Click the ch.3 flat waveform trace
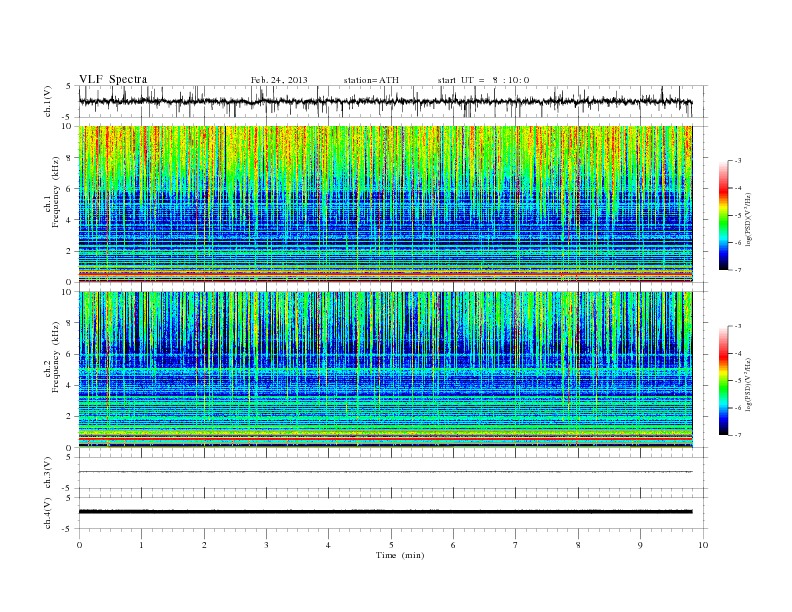This screenshot has width=792, height=612. click(385, 472)
